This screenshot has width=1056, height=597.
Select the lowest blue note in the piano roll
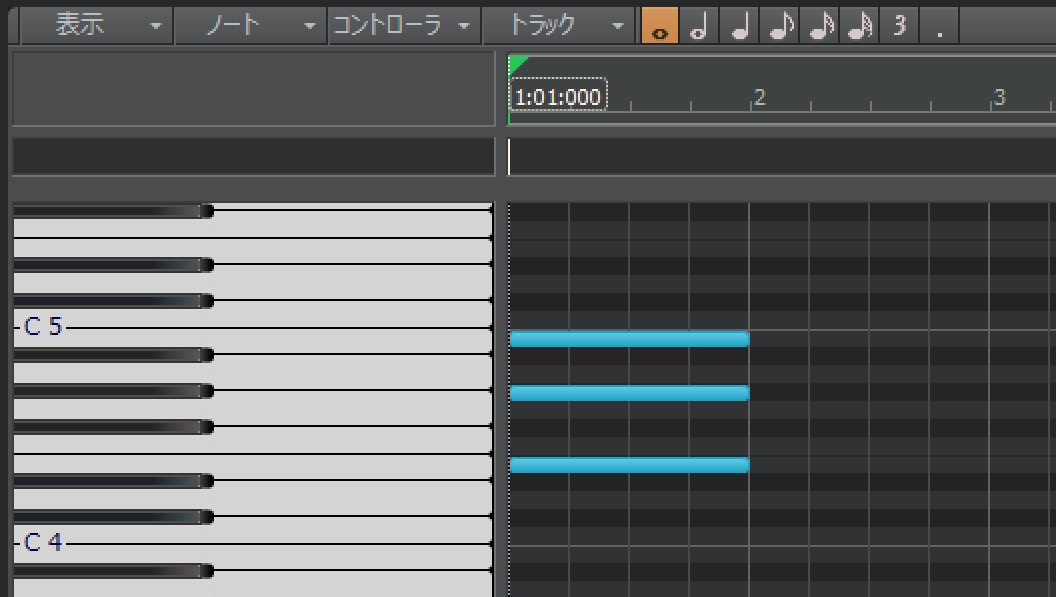point(628,464)
